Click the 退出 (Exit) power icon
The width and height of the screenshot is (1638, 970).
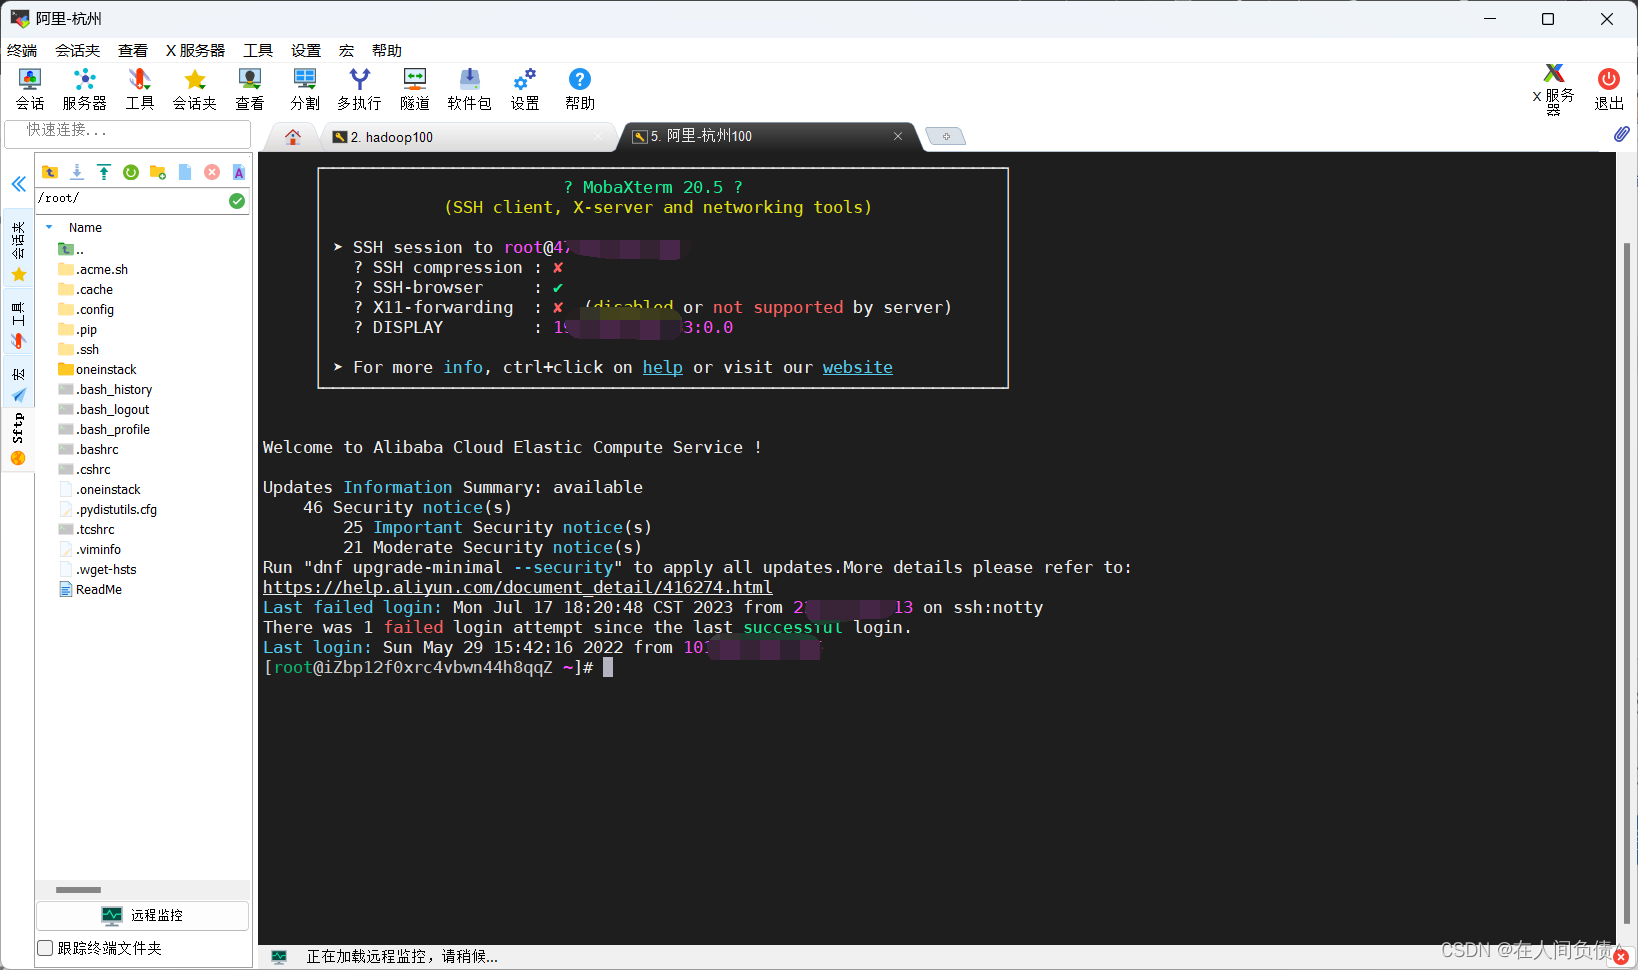click(x=1609, y=89)
